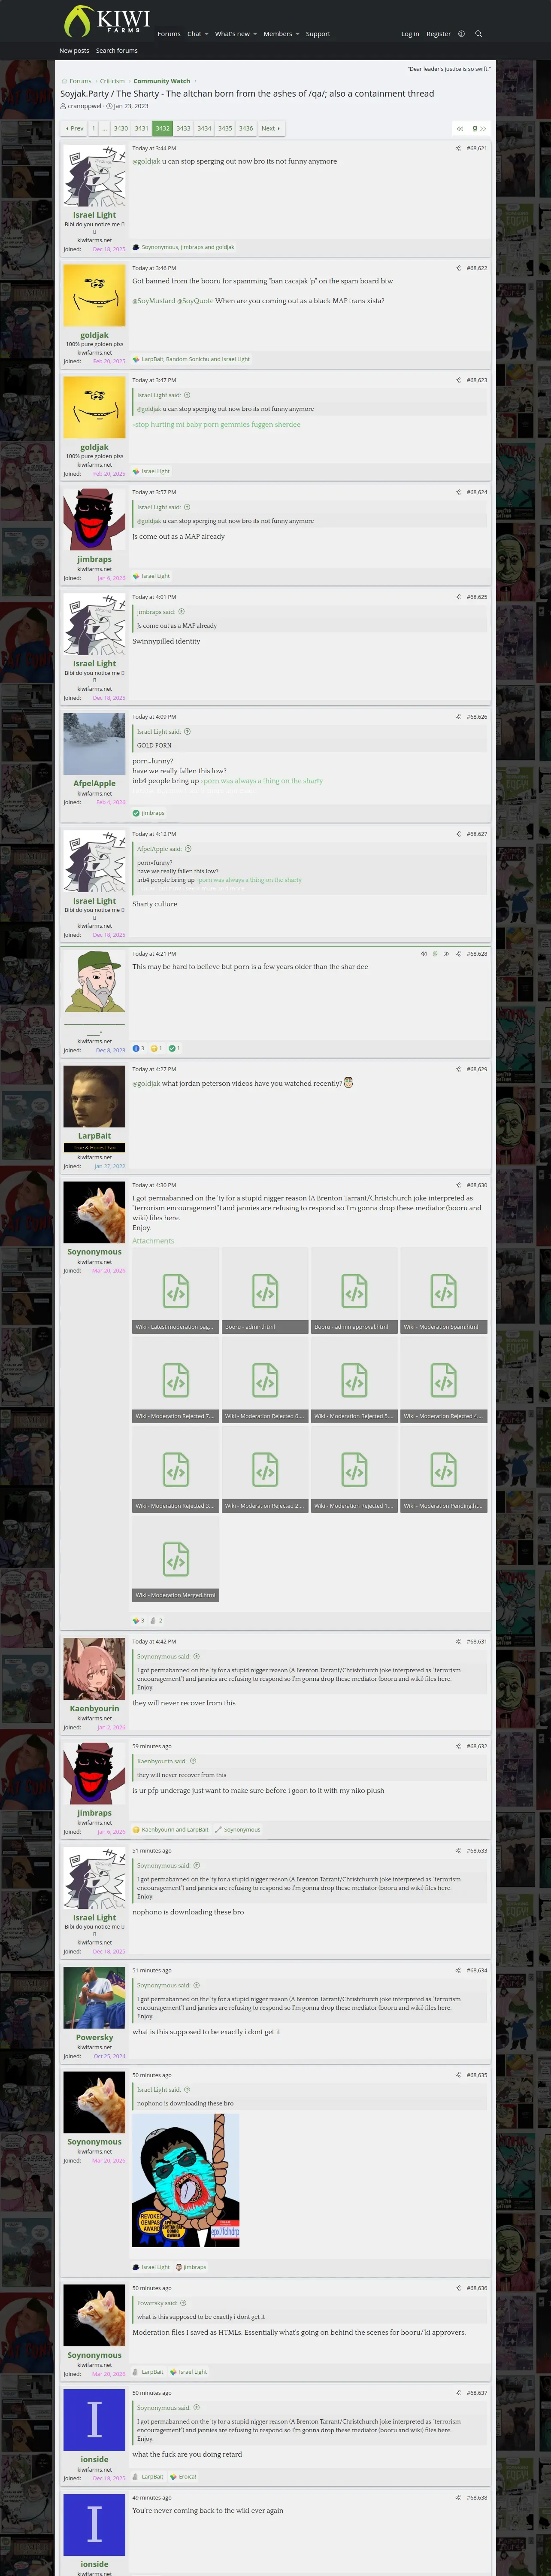This screenshot has width=551, height=2576.
Task: Toggle the dark/light theme style icon
Action: click(x=461, y=34)
